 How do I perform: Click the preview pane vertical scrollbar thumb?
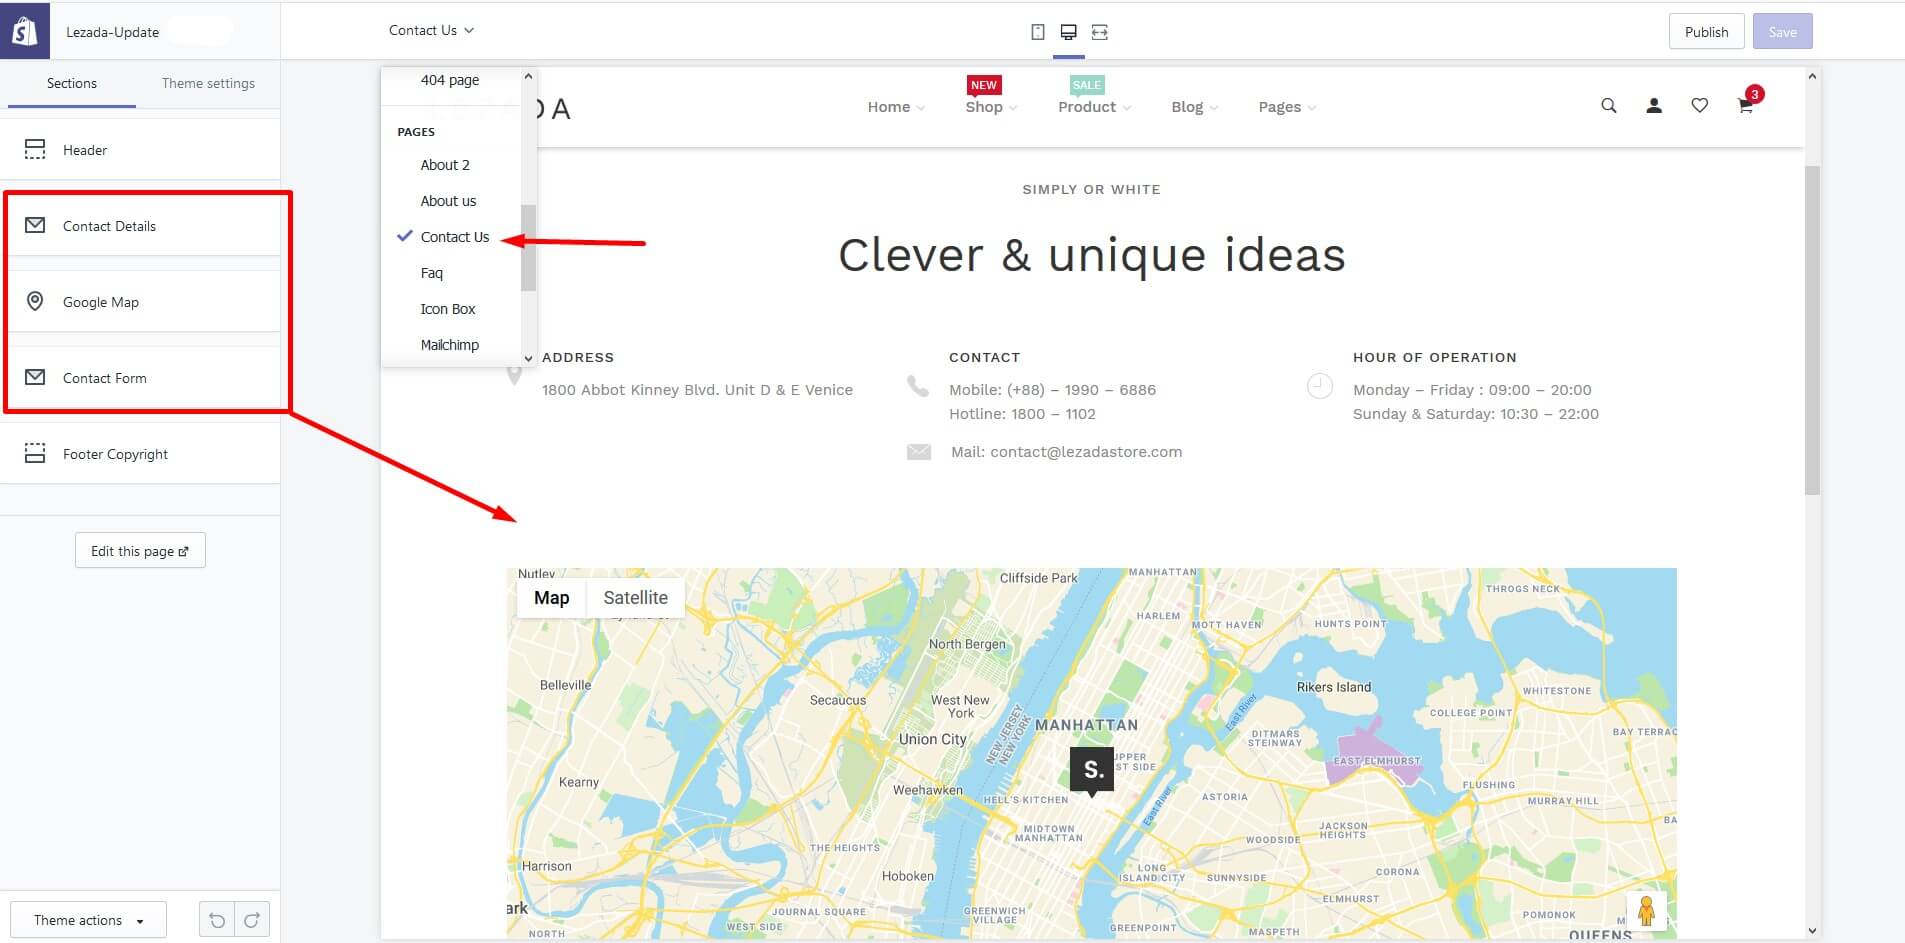1812,330
